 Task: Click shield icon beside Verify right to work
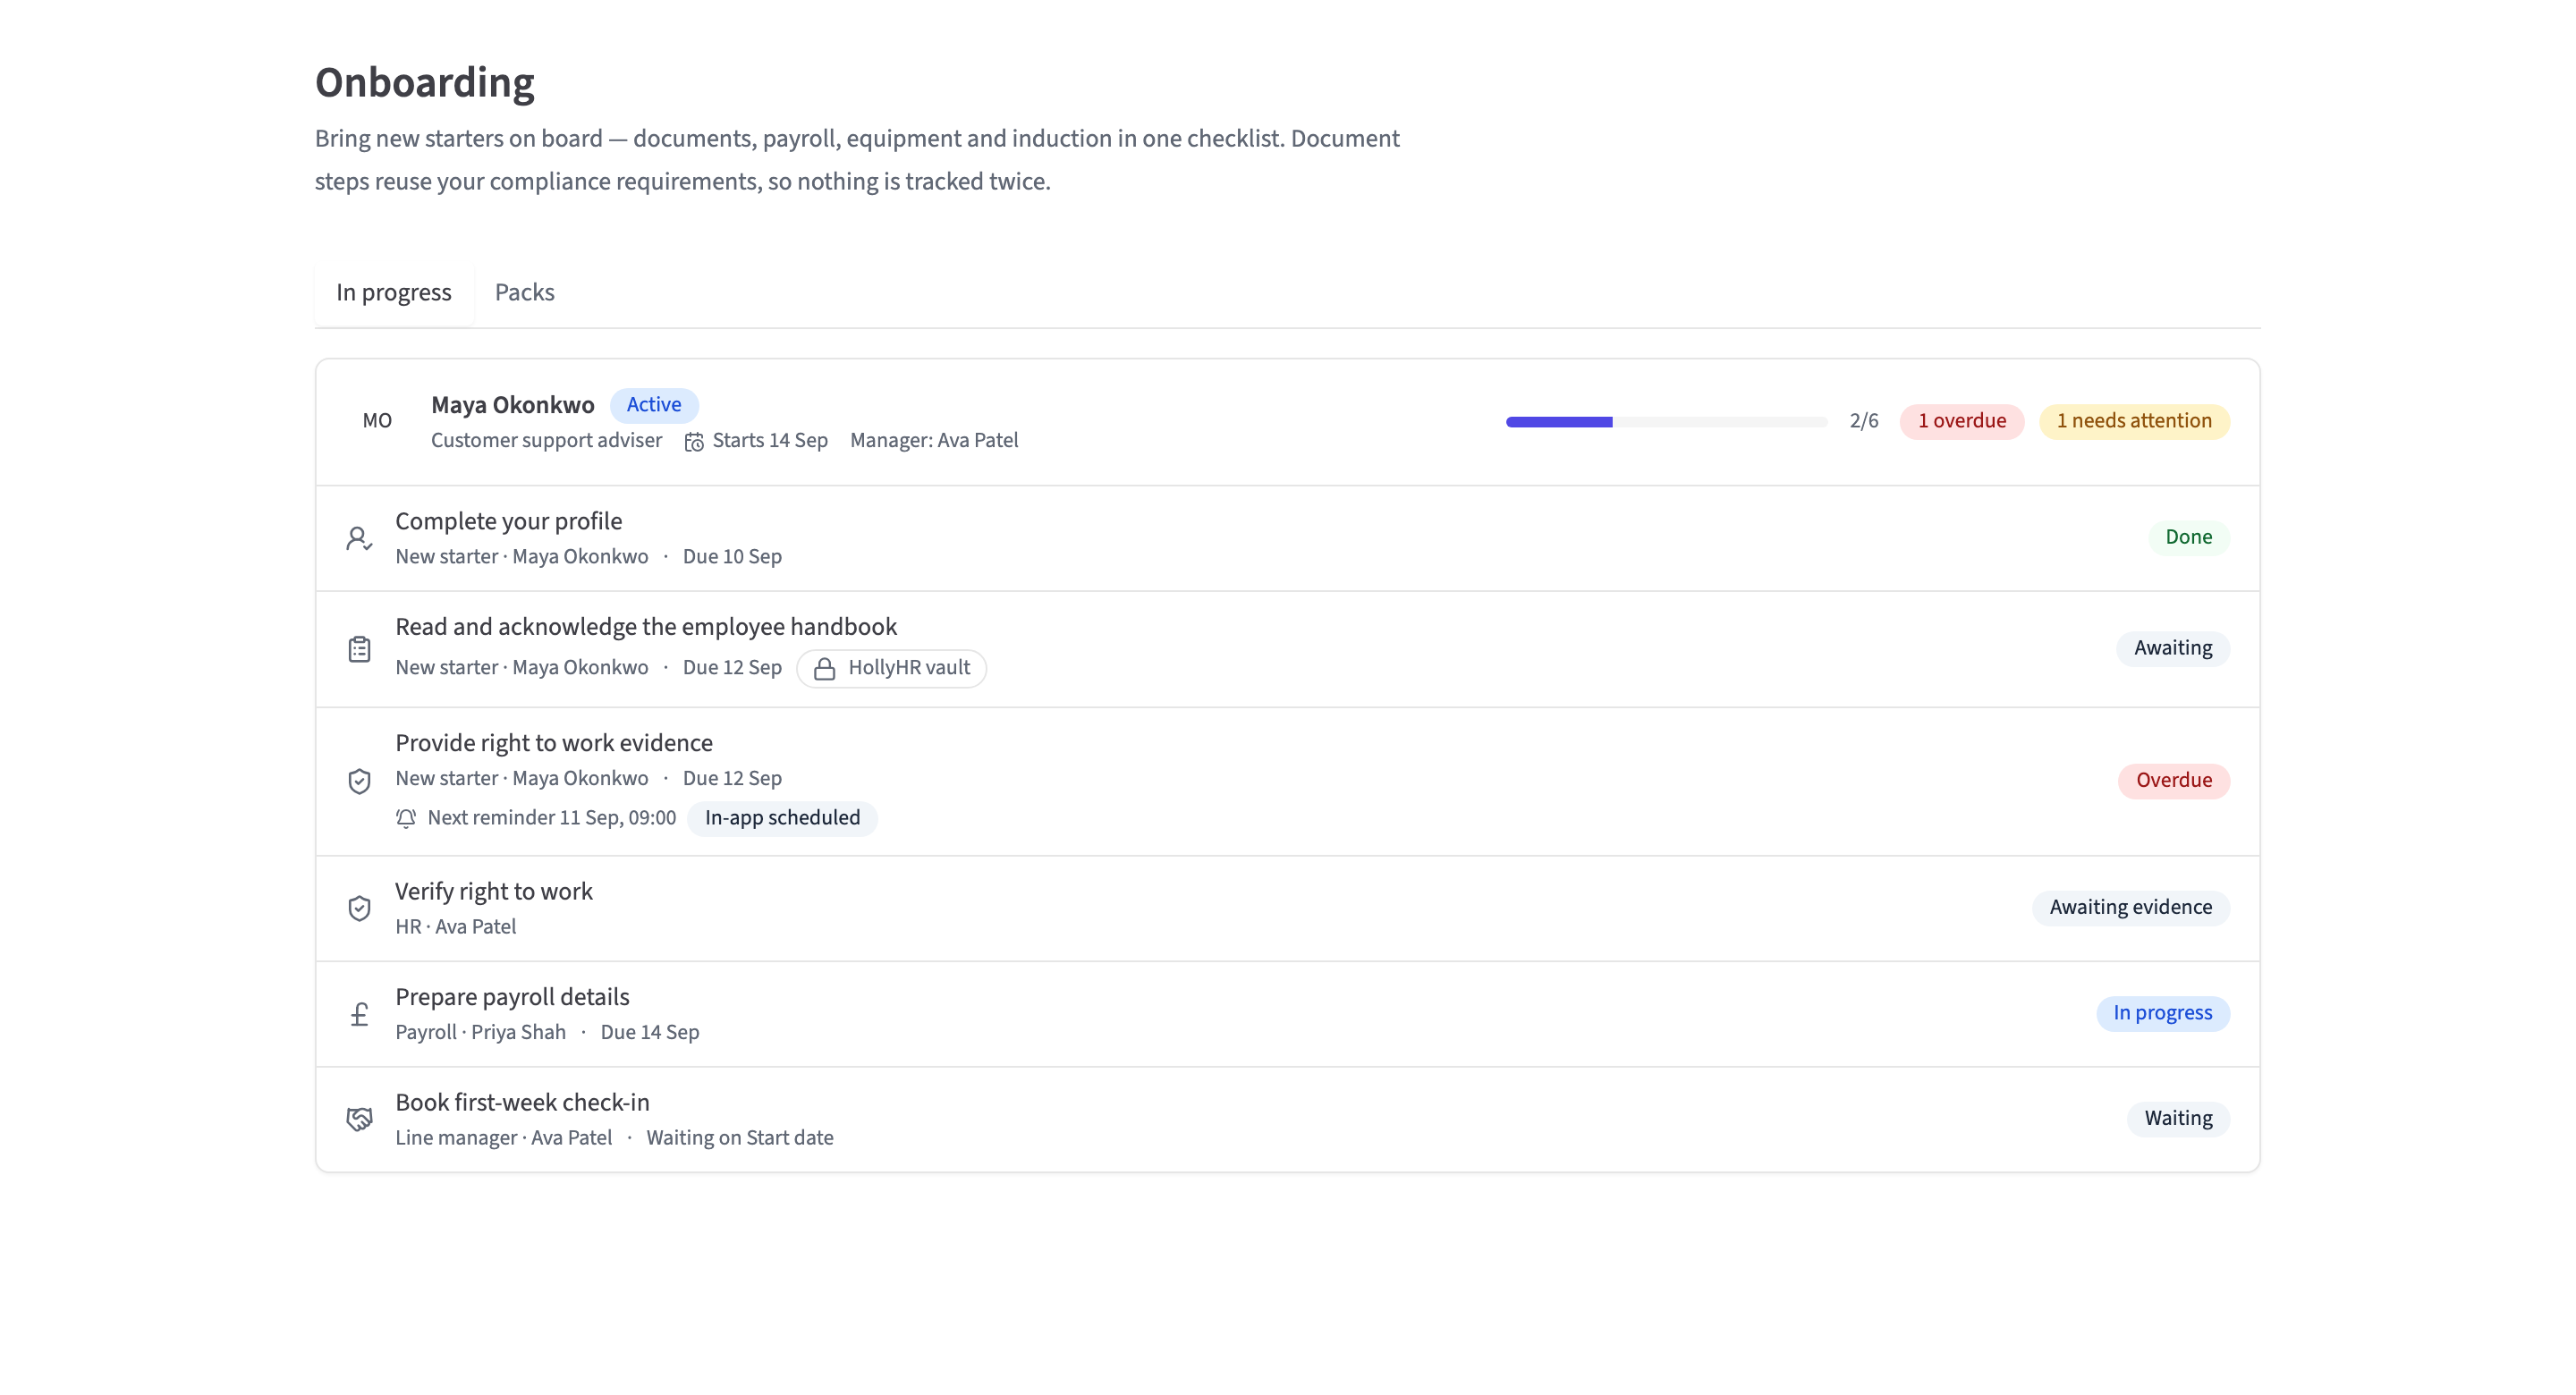359,908
